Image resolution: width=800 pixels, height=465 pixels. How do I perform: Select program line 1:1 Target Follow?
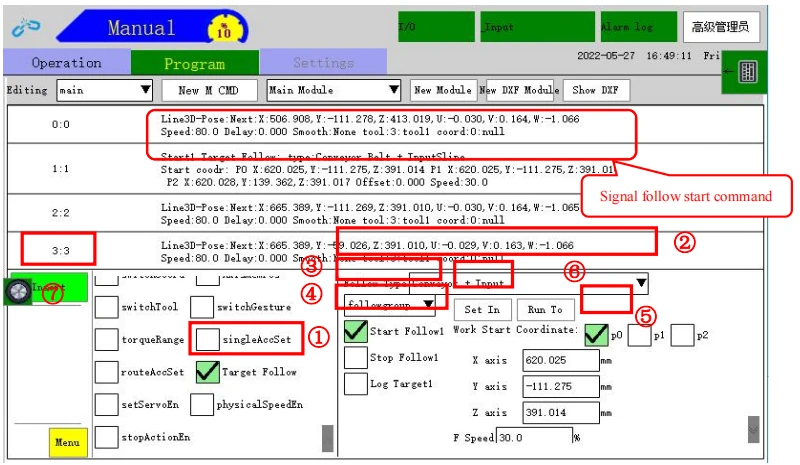385,169
